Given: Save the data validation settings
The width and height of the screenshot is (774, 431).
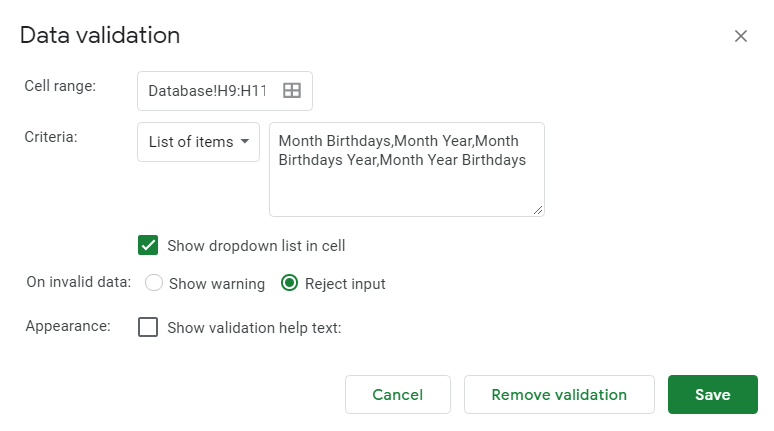Looking at the screenshot, I should point(713,394).
